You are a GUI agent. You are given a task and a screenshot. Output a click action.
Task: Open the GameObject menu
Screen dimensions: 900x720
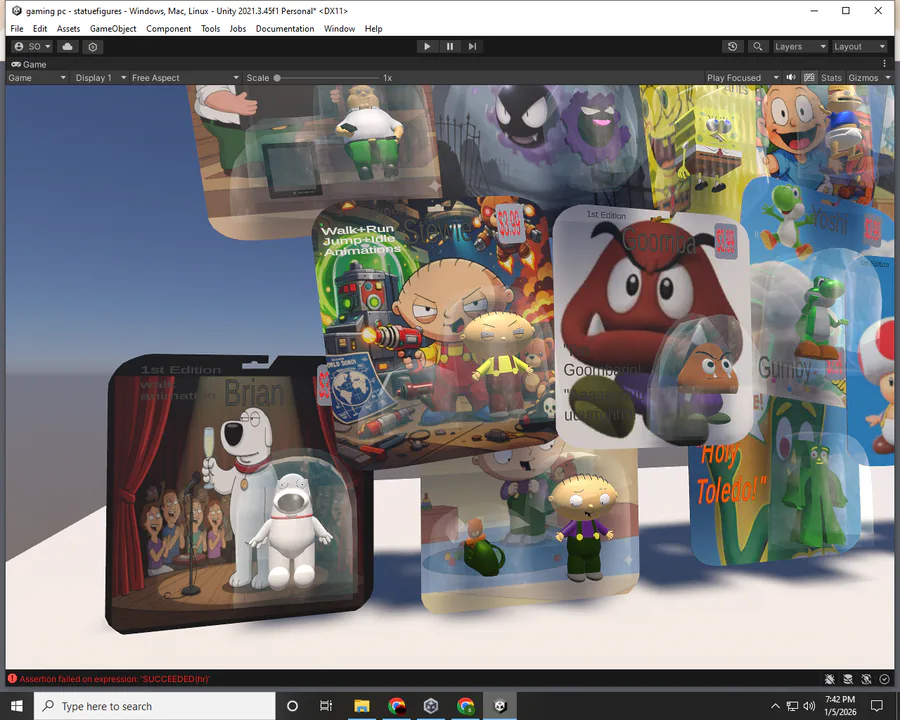click(x=113, y=29)
